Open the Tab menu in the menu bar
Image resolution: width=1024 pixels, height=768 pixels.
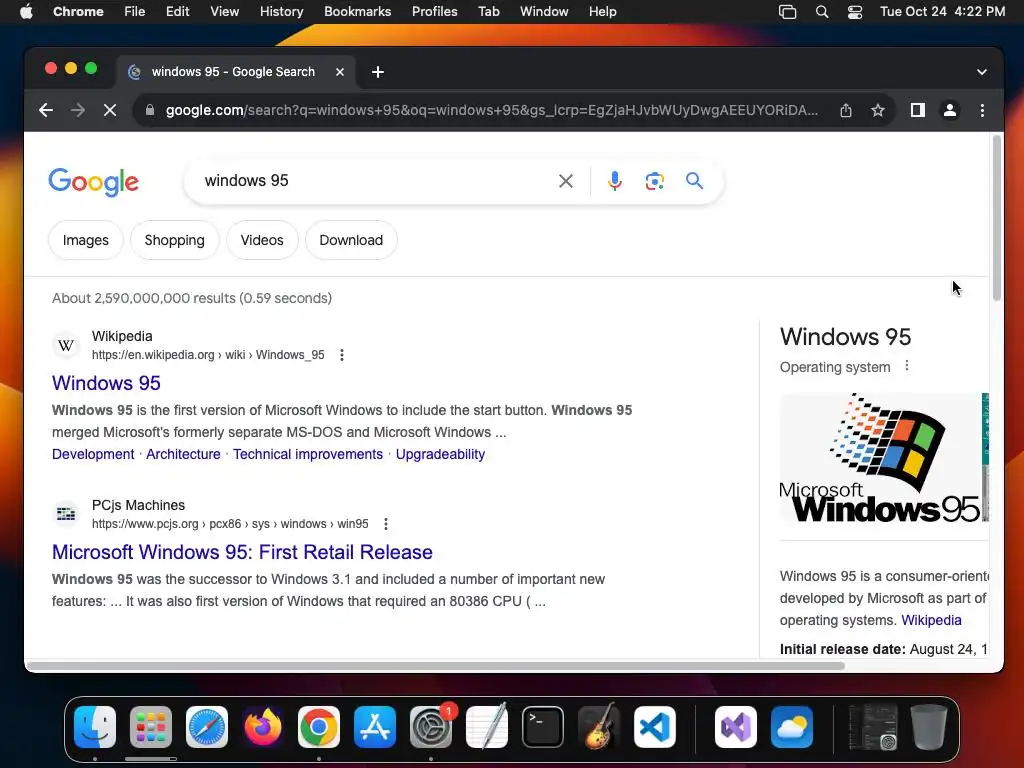click(488, 12)
